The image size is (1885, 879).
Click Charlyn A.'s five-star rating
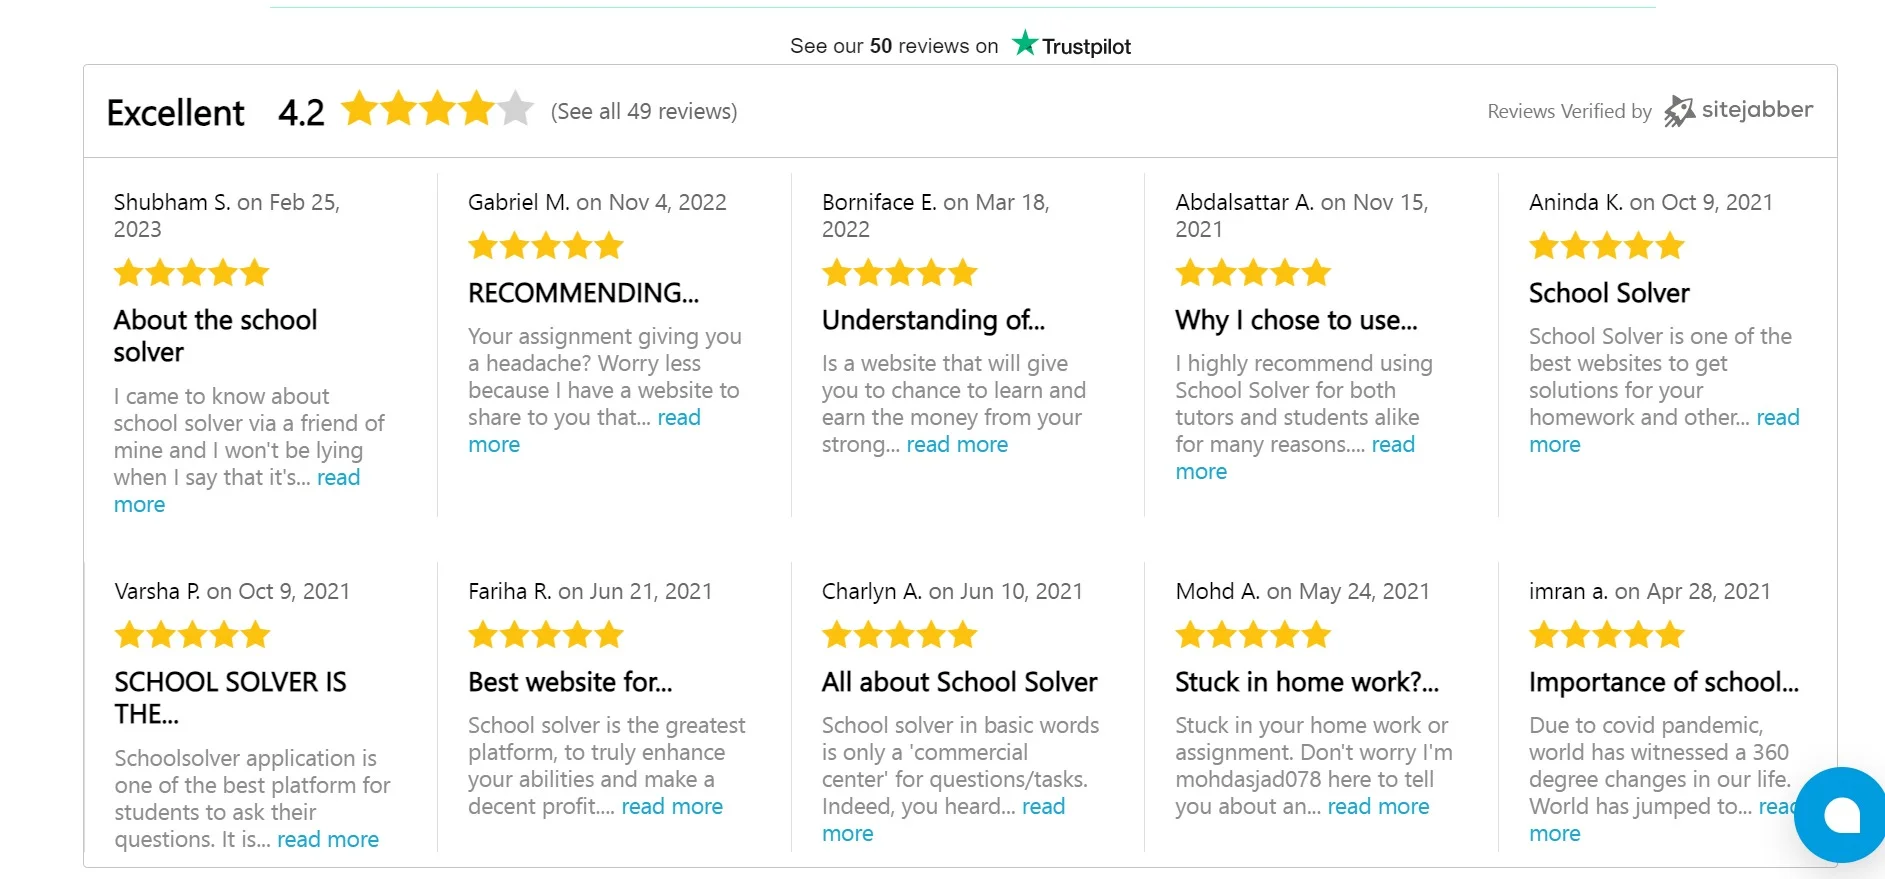coord(900,634)
